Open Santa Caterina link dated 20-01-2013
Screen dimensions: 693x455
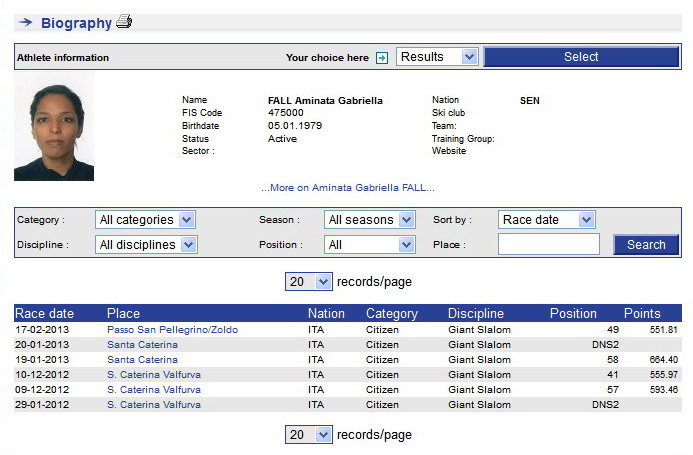142,344
